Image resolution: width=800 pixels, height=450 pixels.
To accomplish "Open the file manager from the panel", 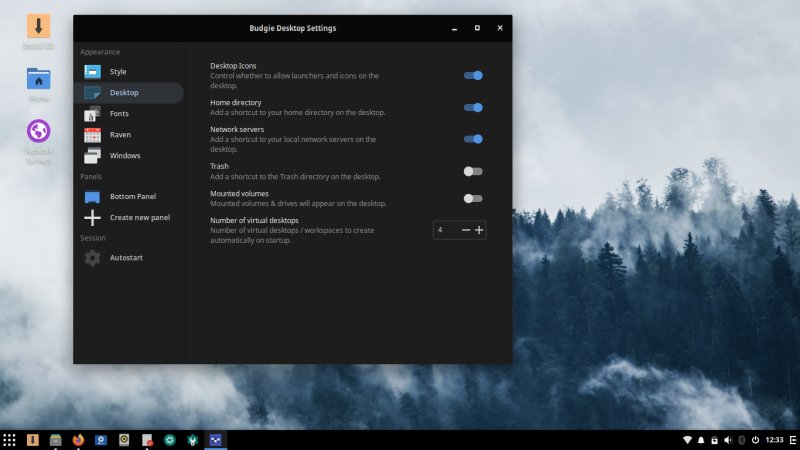I will tap(56, 440).
